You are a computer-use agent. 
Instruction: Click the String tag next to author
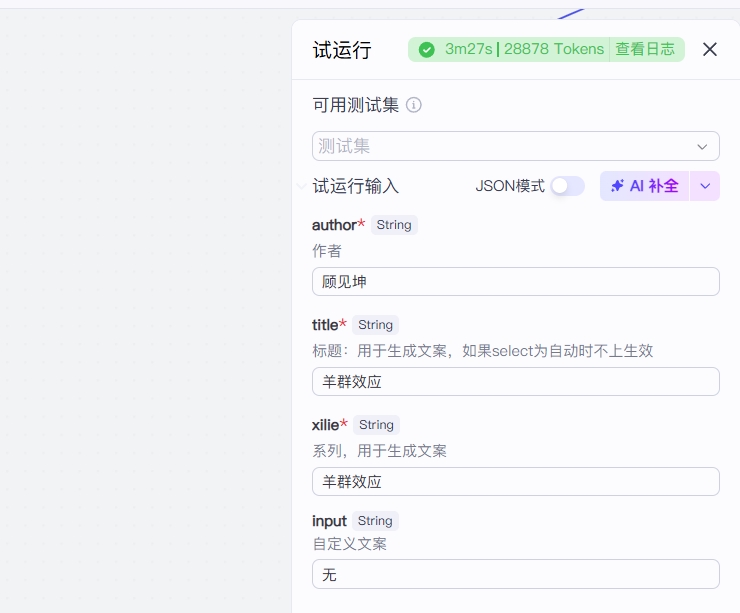point(394,225)
